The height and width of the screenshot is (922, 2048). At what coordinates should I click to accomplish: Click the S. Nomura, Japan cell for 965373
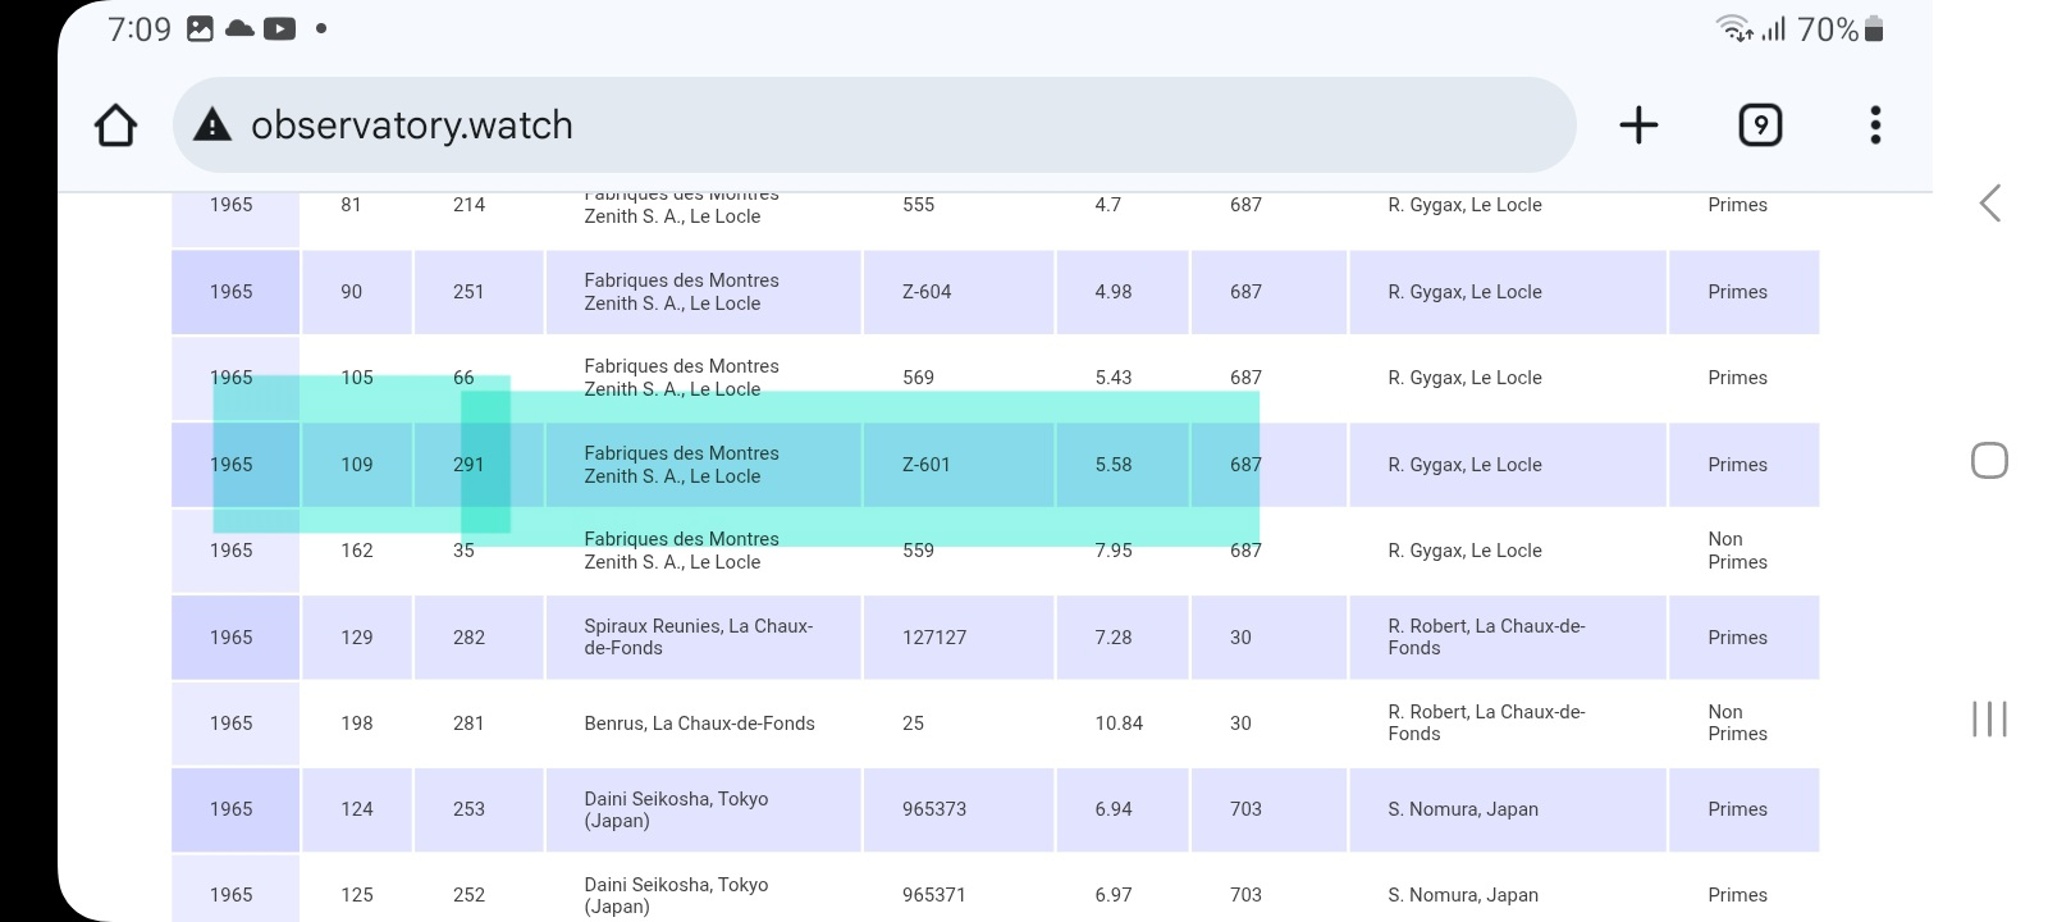pyautogui.click(x=1462, y=809)
